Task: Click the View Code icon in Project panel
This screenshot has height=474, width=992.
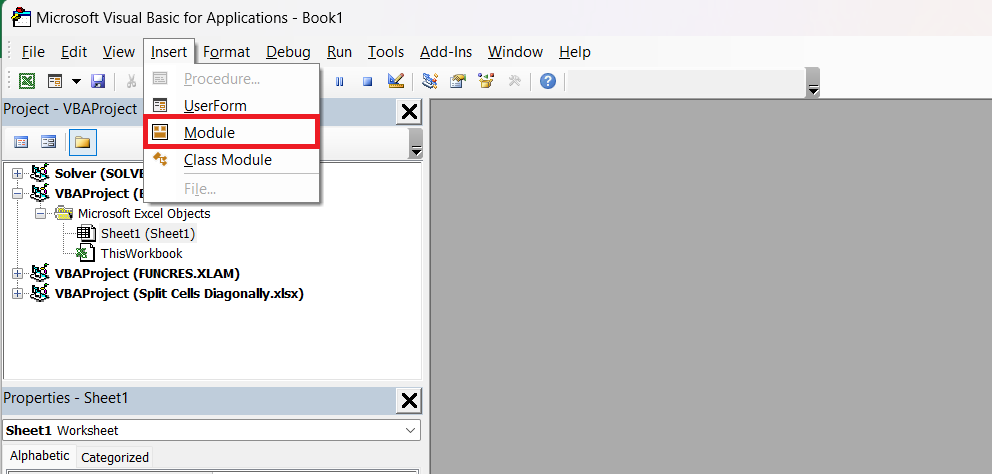Action: click(x=22, y=142)
